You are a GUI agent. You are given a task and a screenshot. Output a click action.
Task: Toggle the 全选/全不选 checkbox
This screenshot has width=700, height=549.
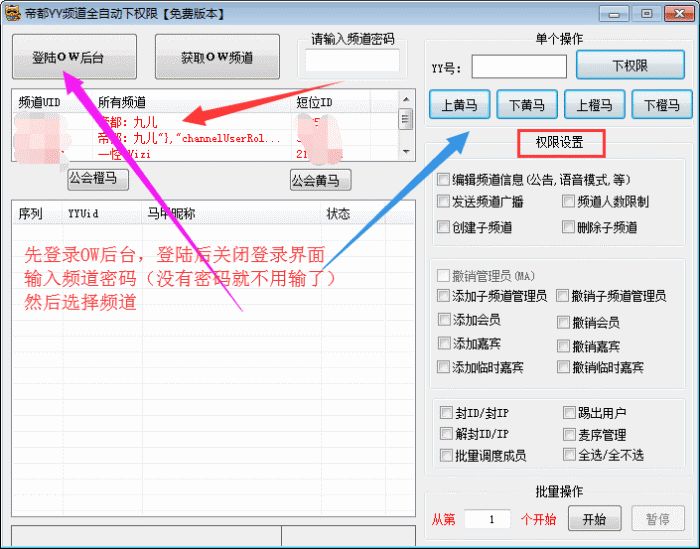pyautogui.click(x=569, y=455)
